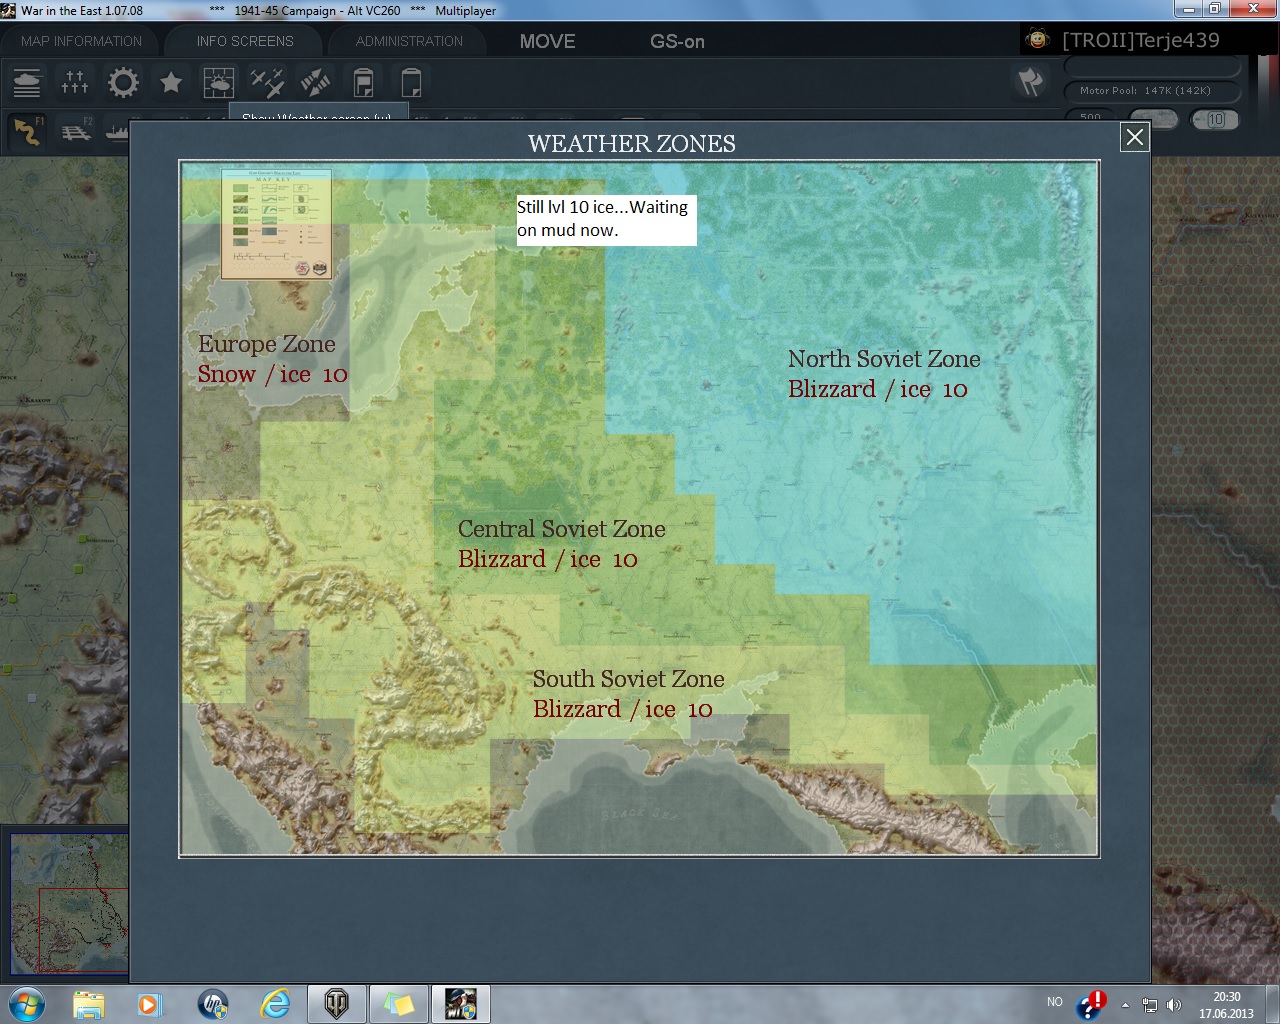
Task: Select the F1 move mode arrow icon
Action: [27, 131]
